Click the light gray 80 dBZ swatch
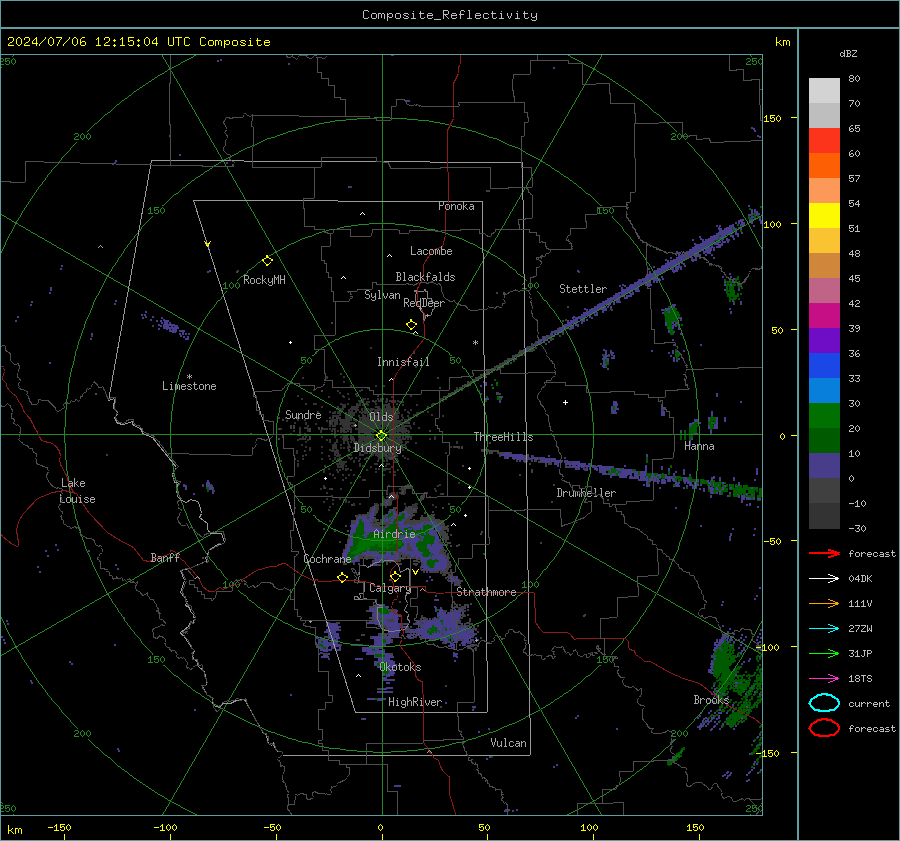 coord(824,90)
